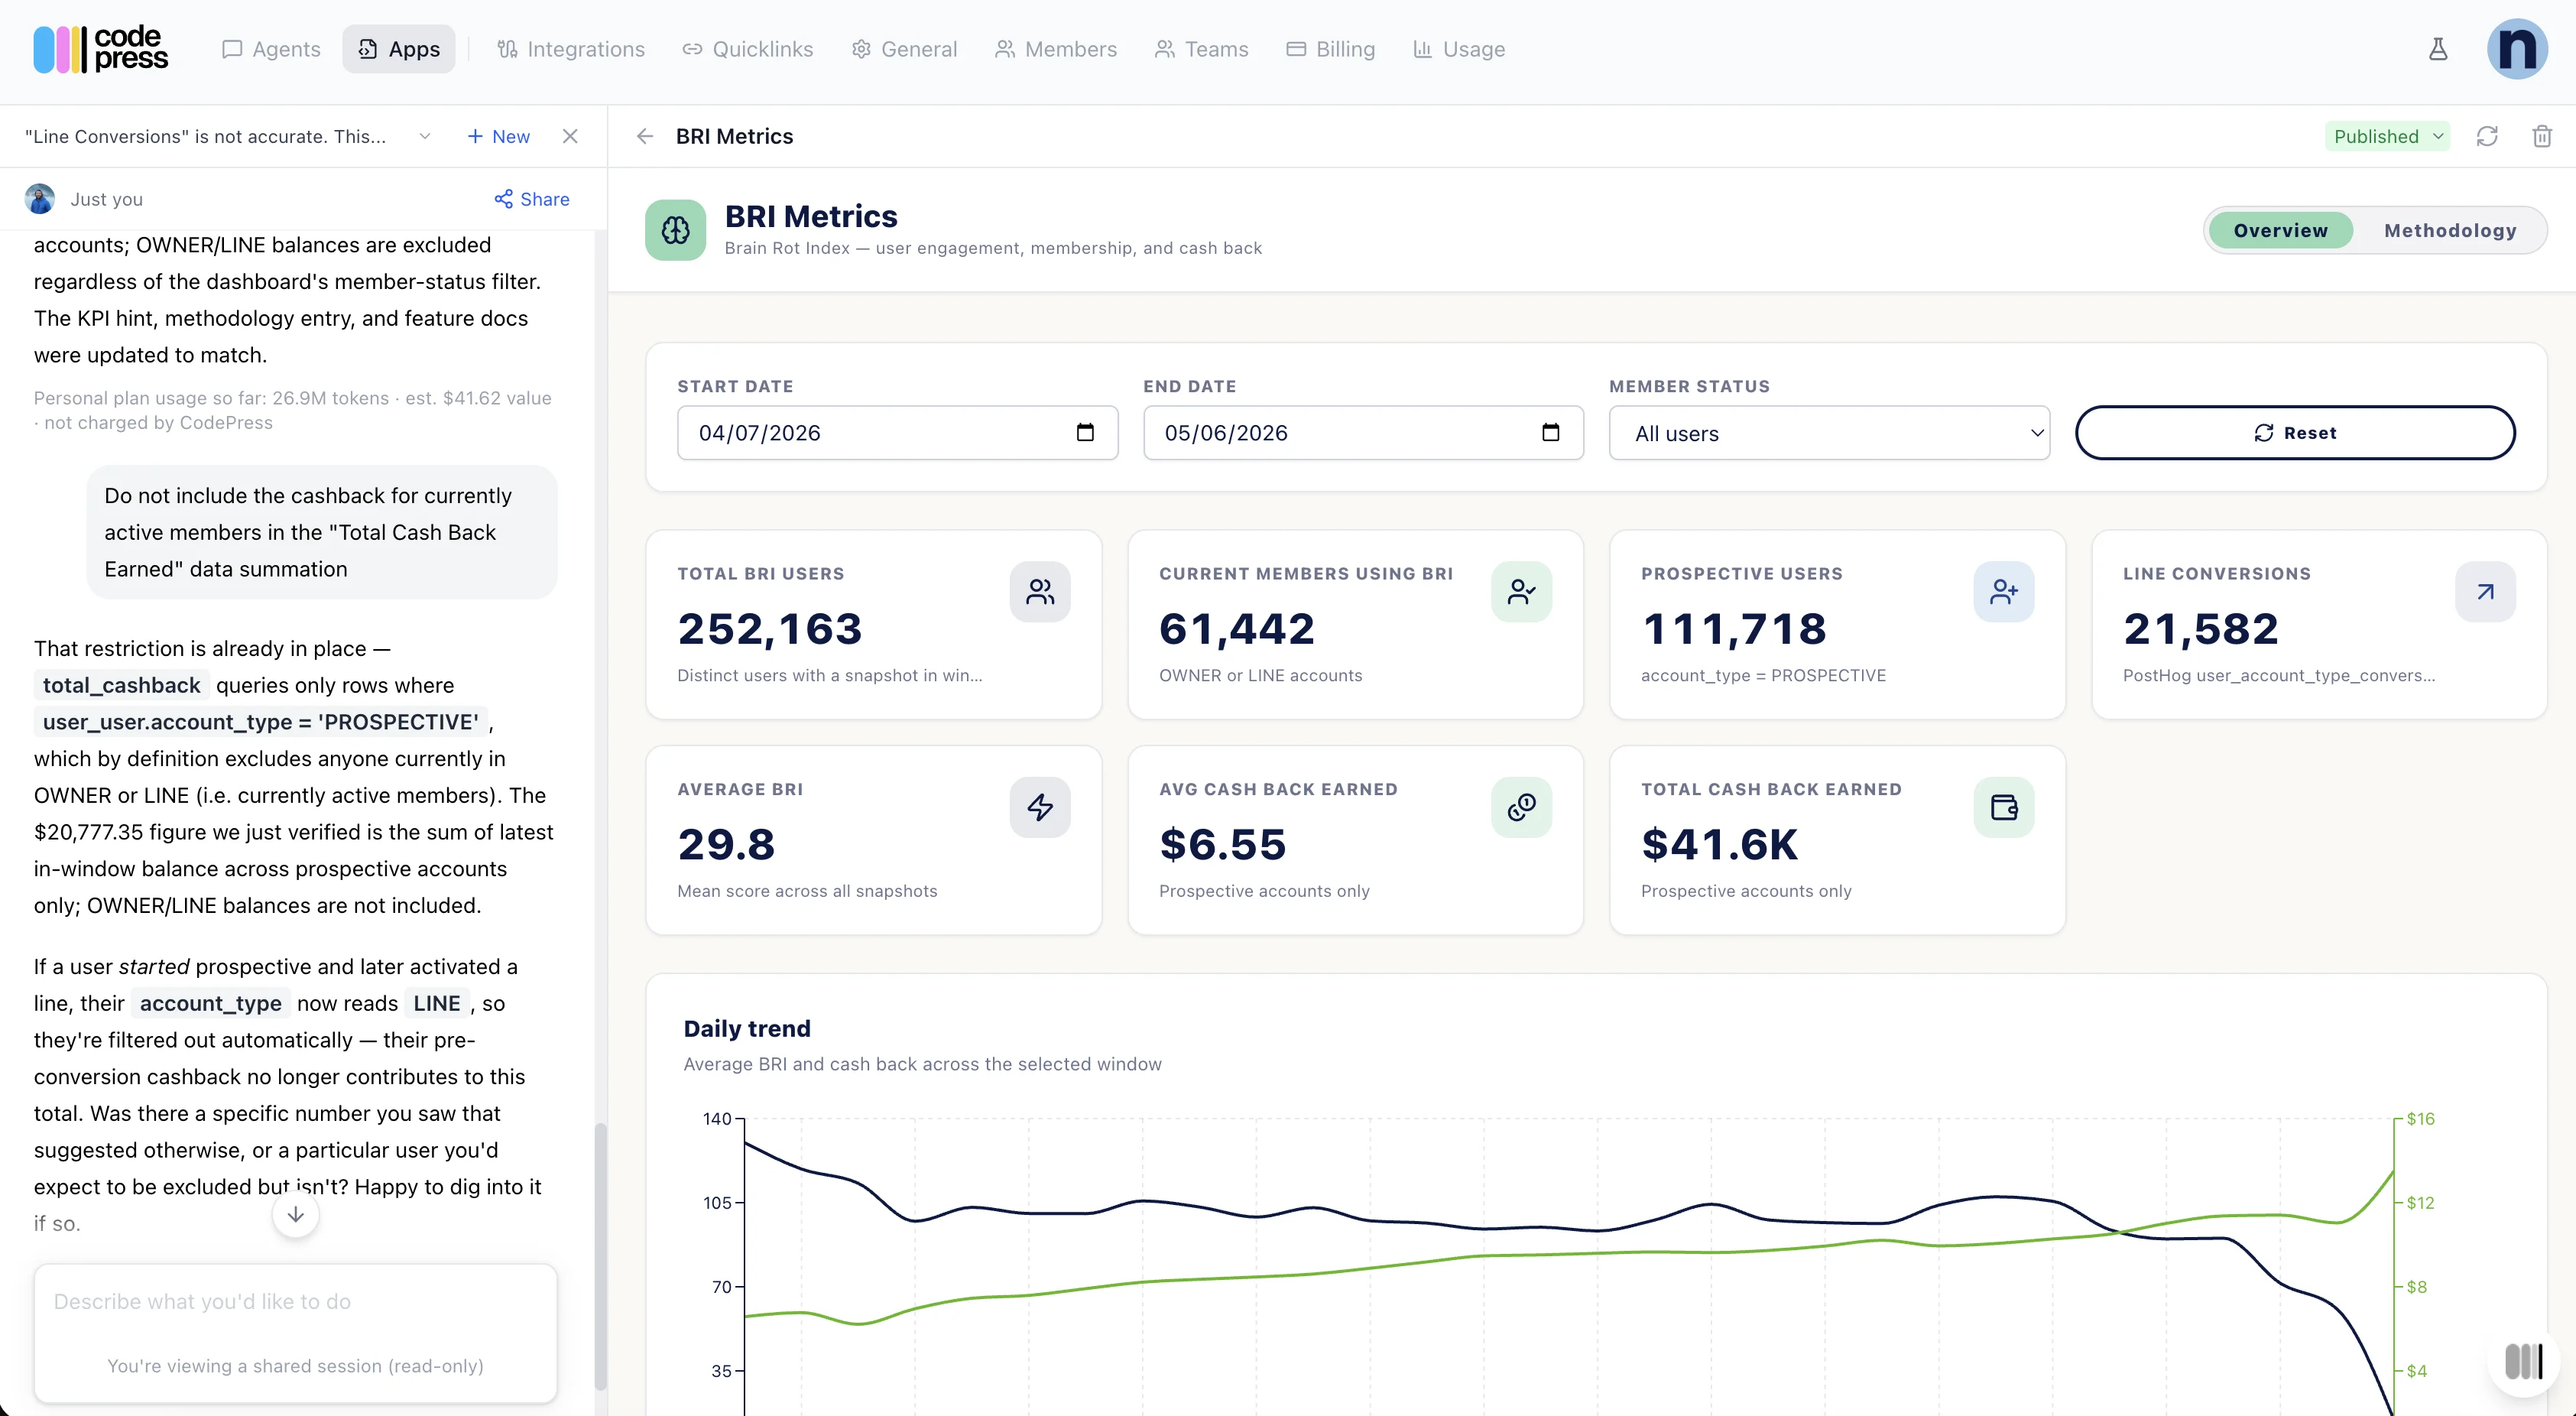Click the $16 cash back axis label
Viewport: 2576px width, 1416px height.
point(2420,1119)
